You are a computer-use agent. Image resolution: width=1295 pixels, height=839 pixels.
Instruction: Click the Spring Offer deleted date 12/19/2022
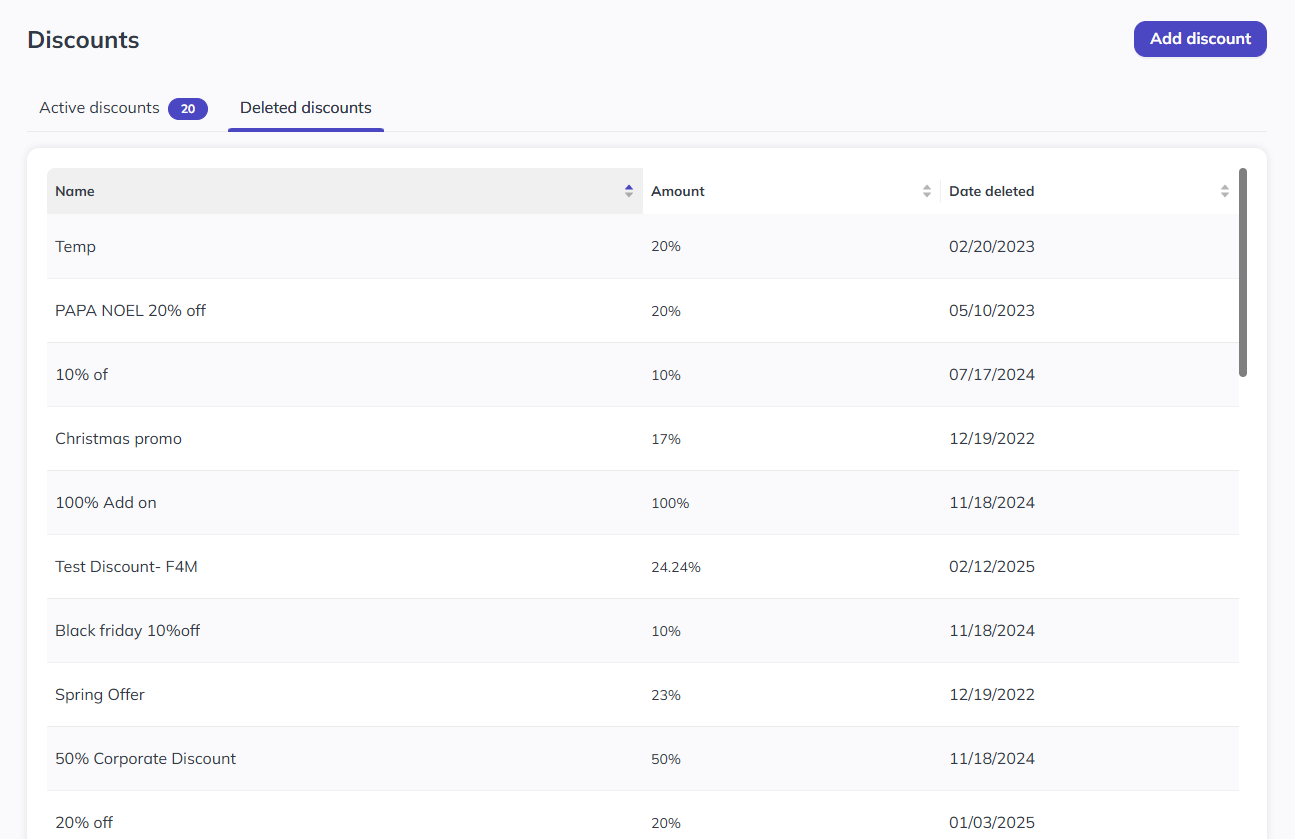pos(992,695)
